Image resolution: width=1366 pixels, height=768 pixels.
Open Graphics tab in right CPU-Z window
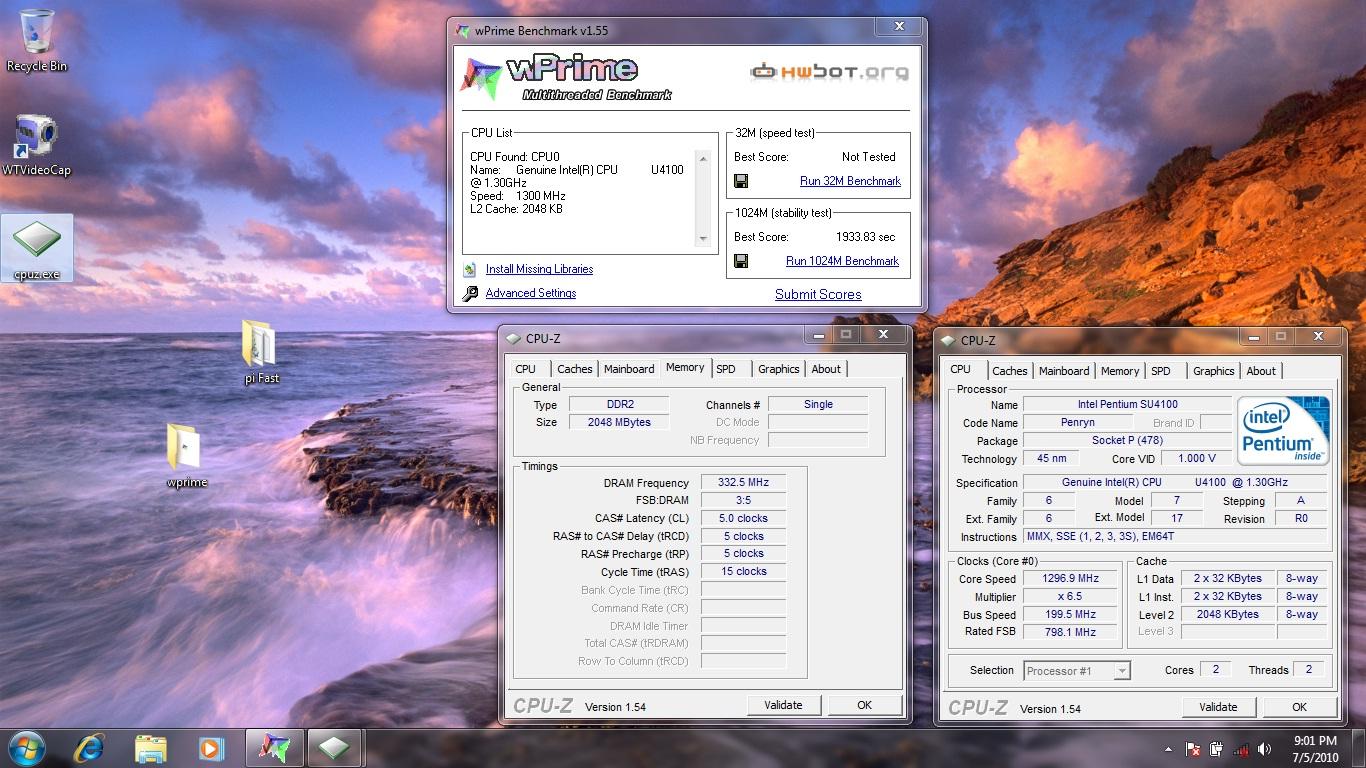tap(1213, 371)
